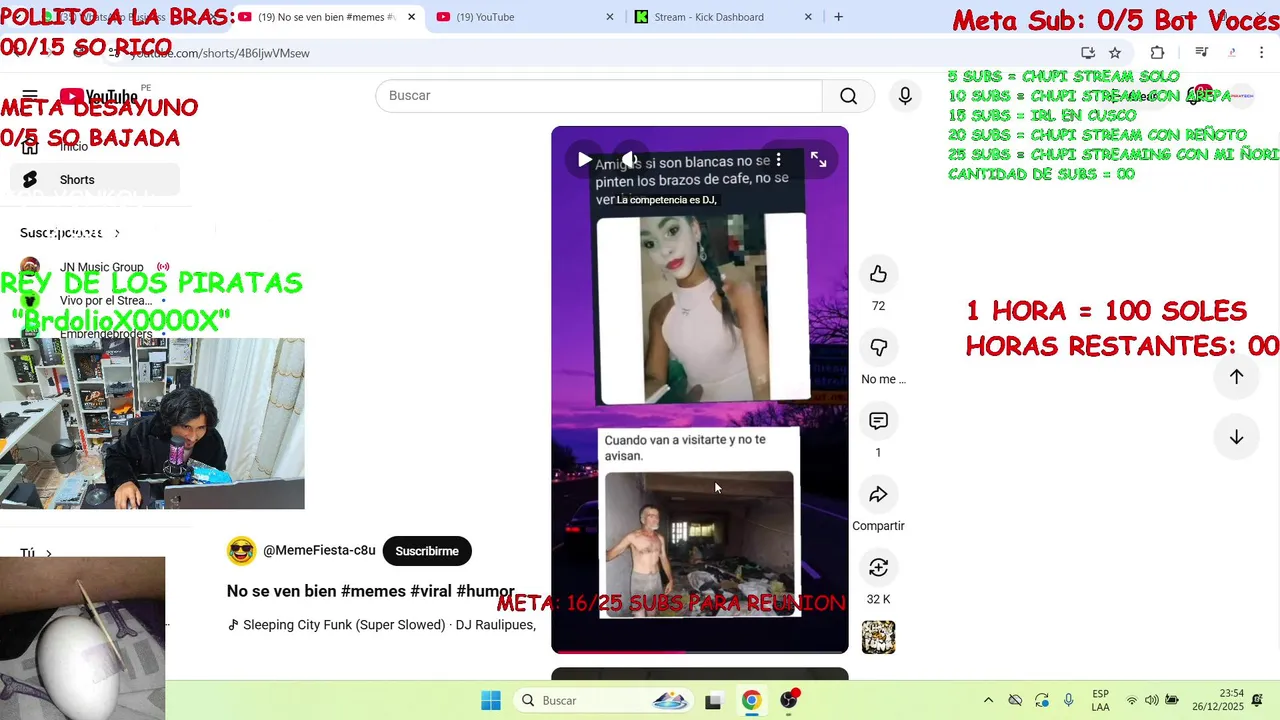Open the #memes hashtag link

tap(373, 591)
